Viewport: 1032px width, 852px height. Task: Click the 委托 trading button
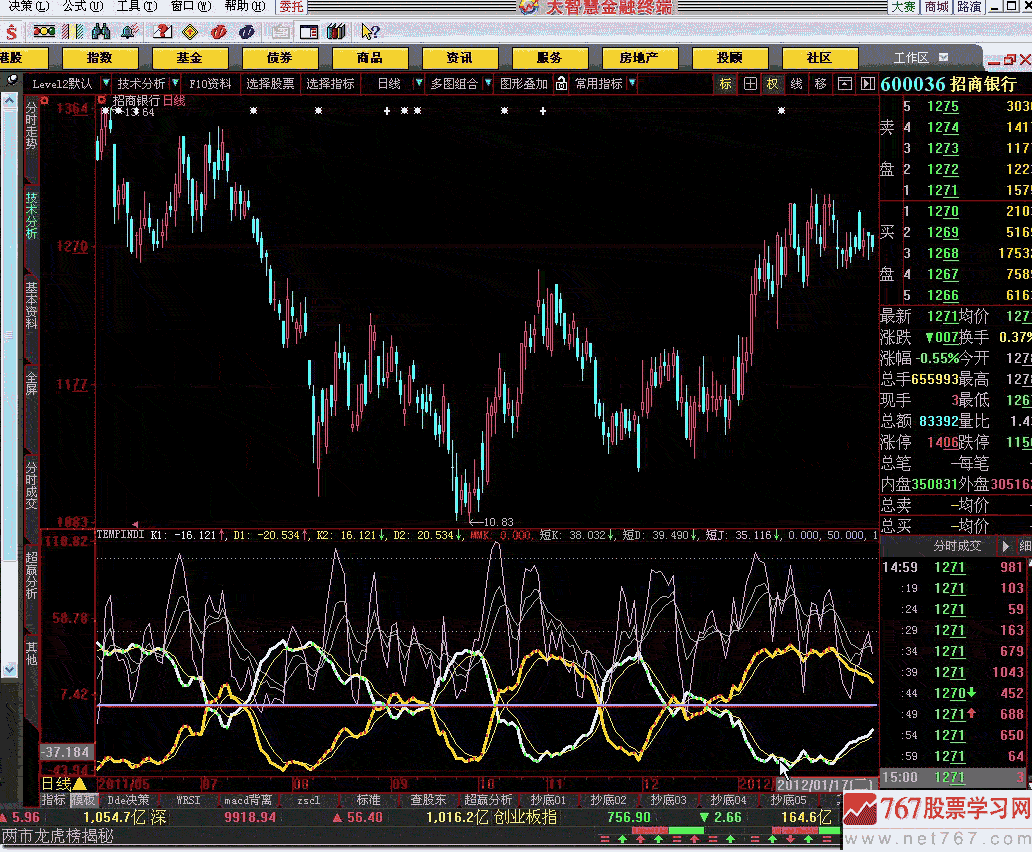291,7
